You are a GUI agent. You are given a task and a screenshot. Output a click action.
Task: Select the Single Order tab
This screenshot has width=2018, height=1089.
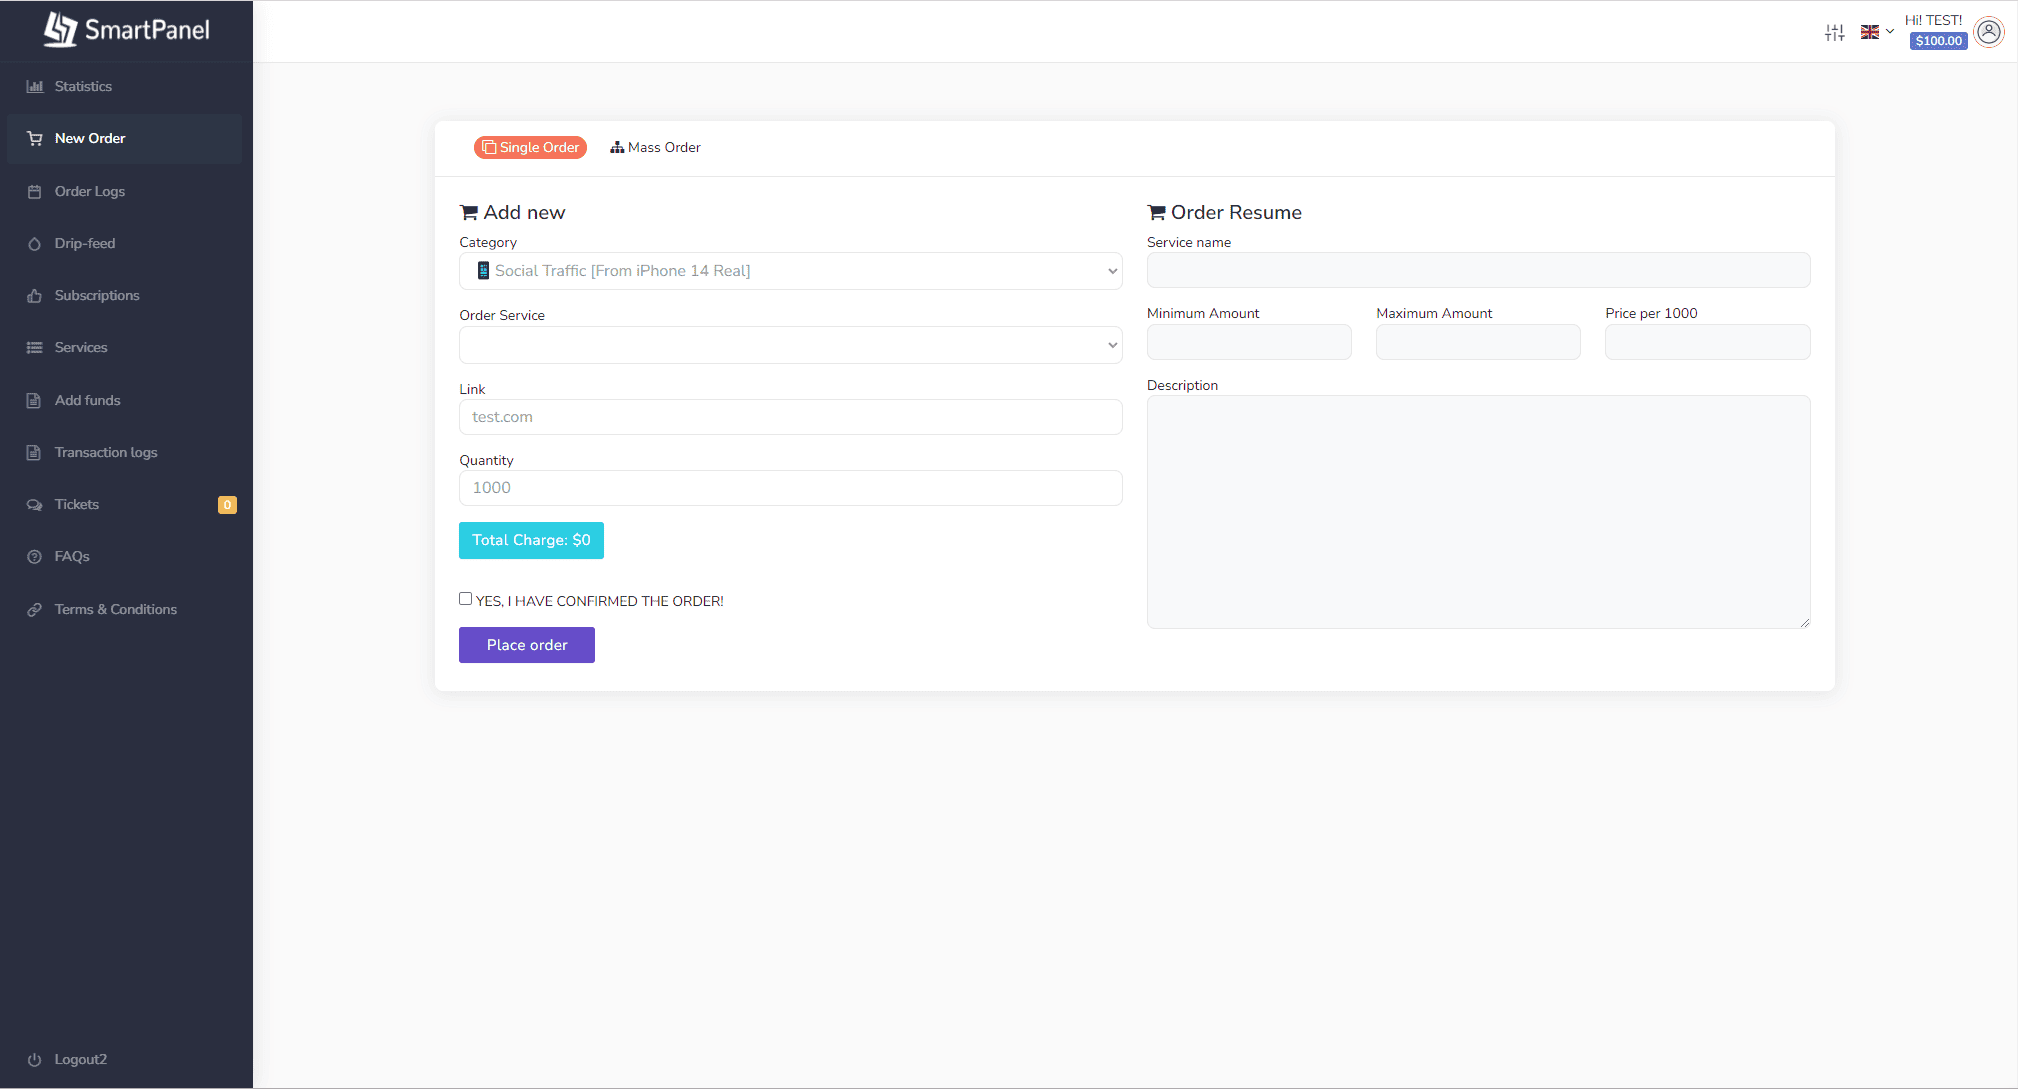click(x=530, y=147)
